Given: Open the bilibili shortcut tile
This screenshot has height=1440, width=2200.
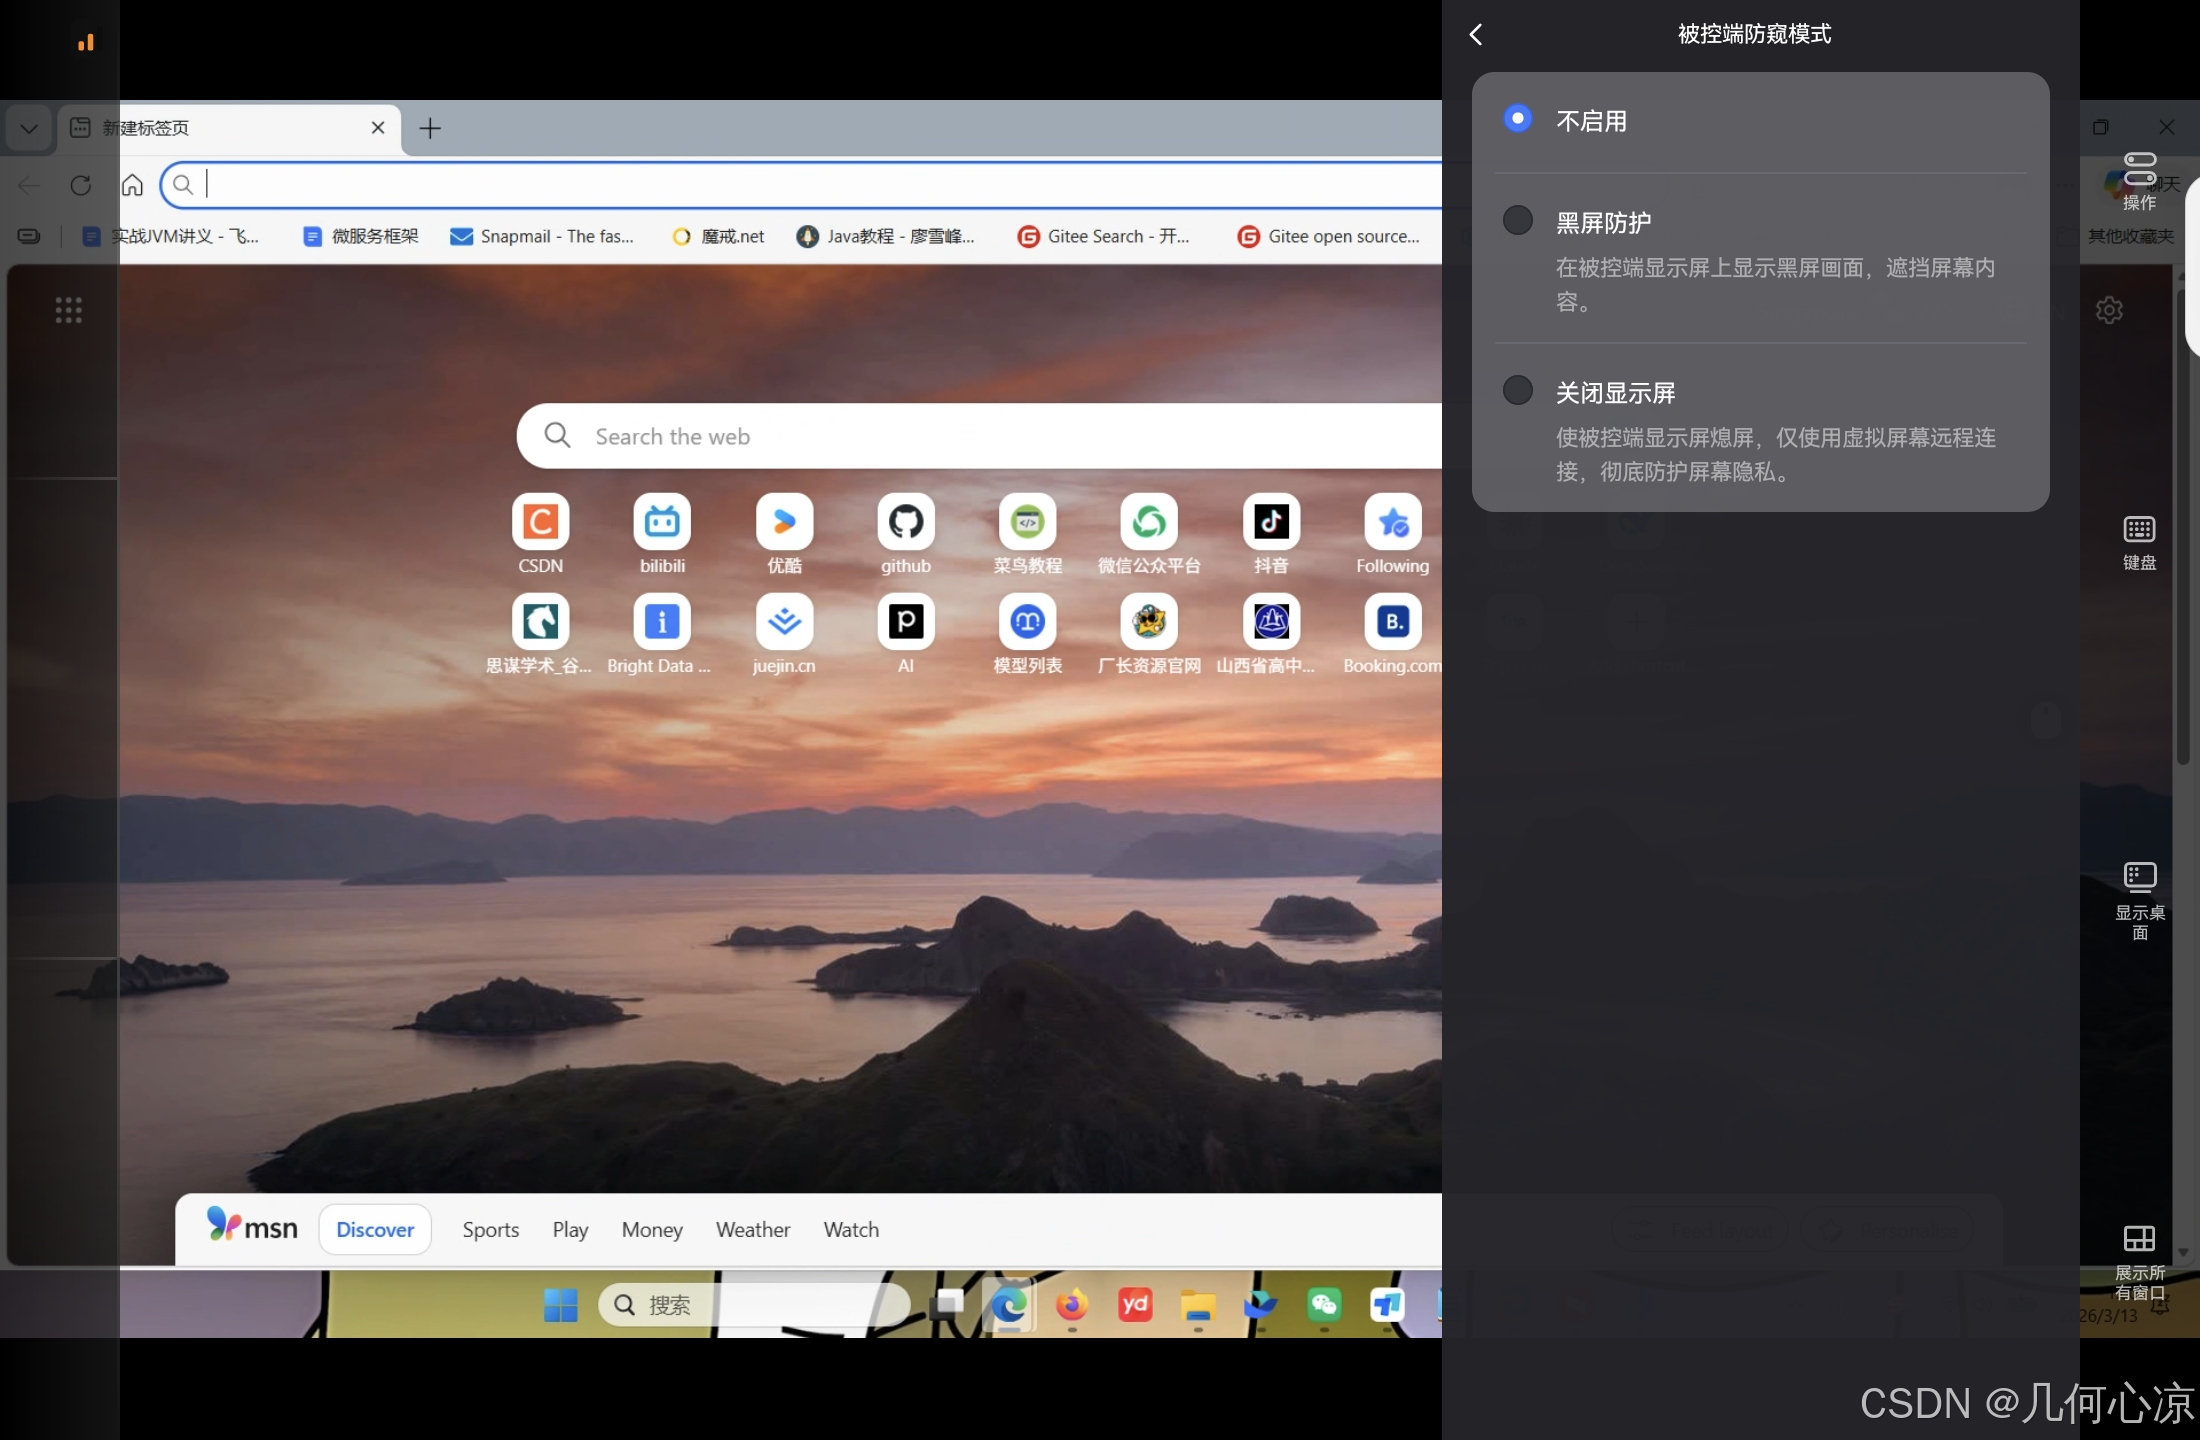Looking at the screenshot, I should point(662,522).
